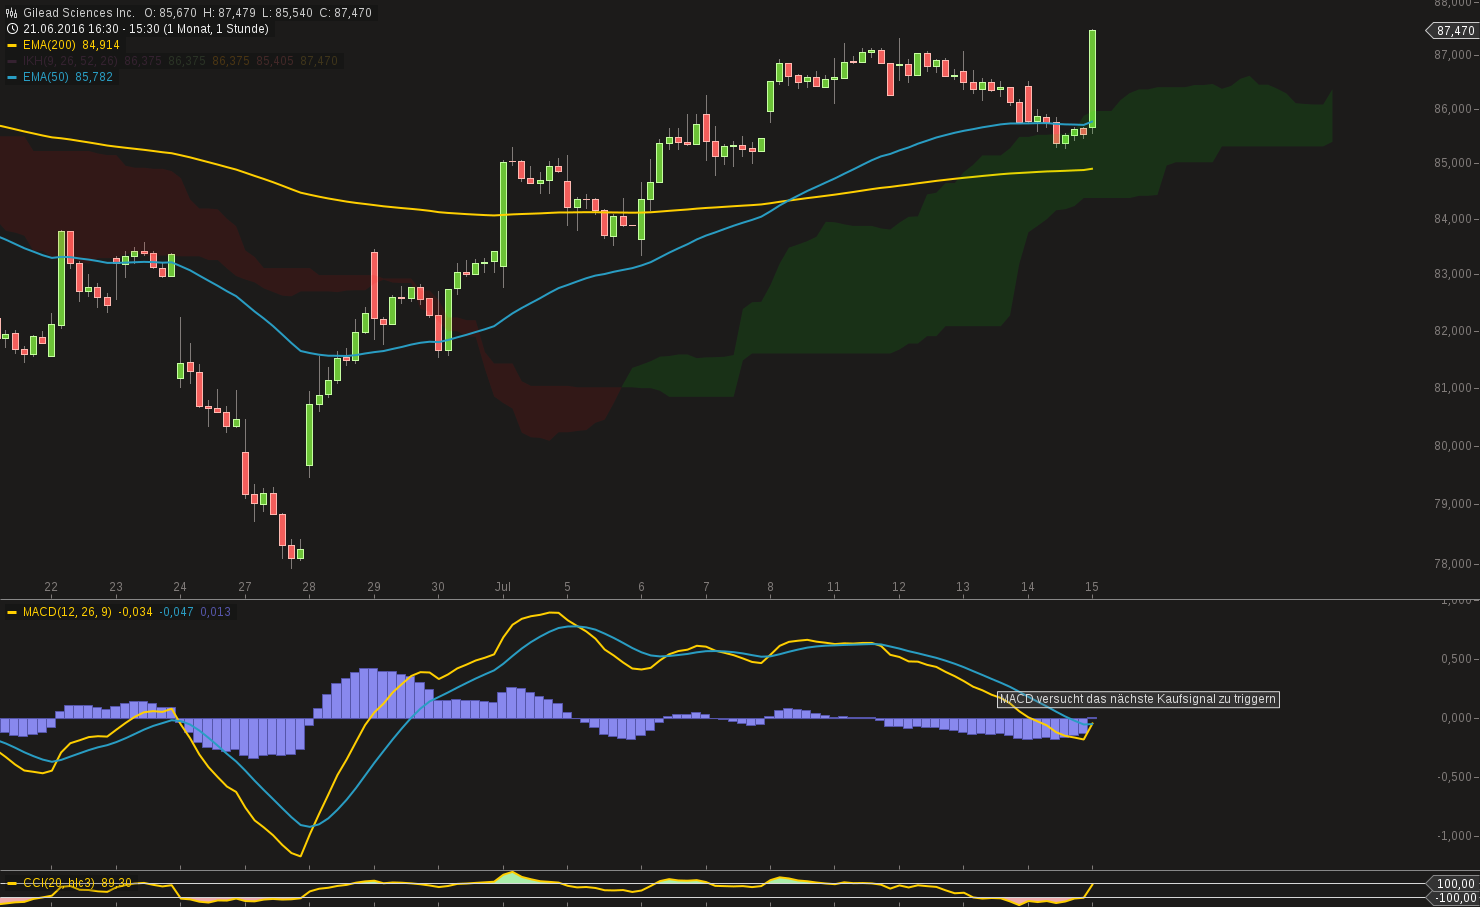The image size is (1480, 907).
Task: Select the tall green breakout candle on July 15
Action: (1092, 80)
